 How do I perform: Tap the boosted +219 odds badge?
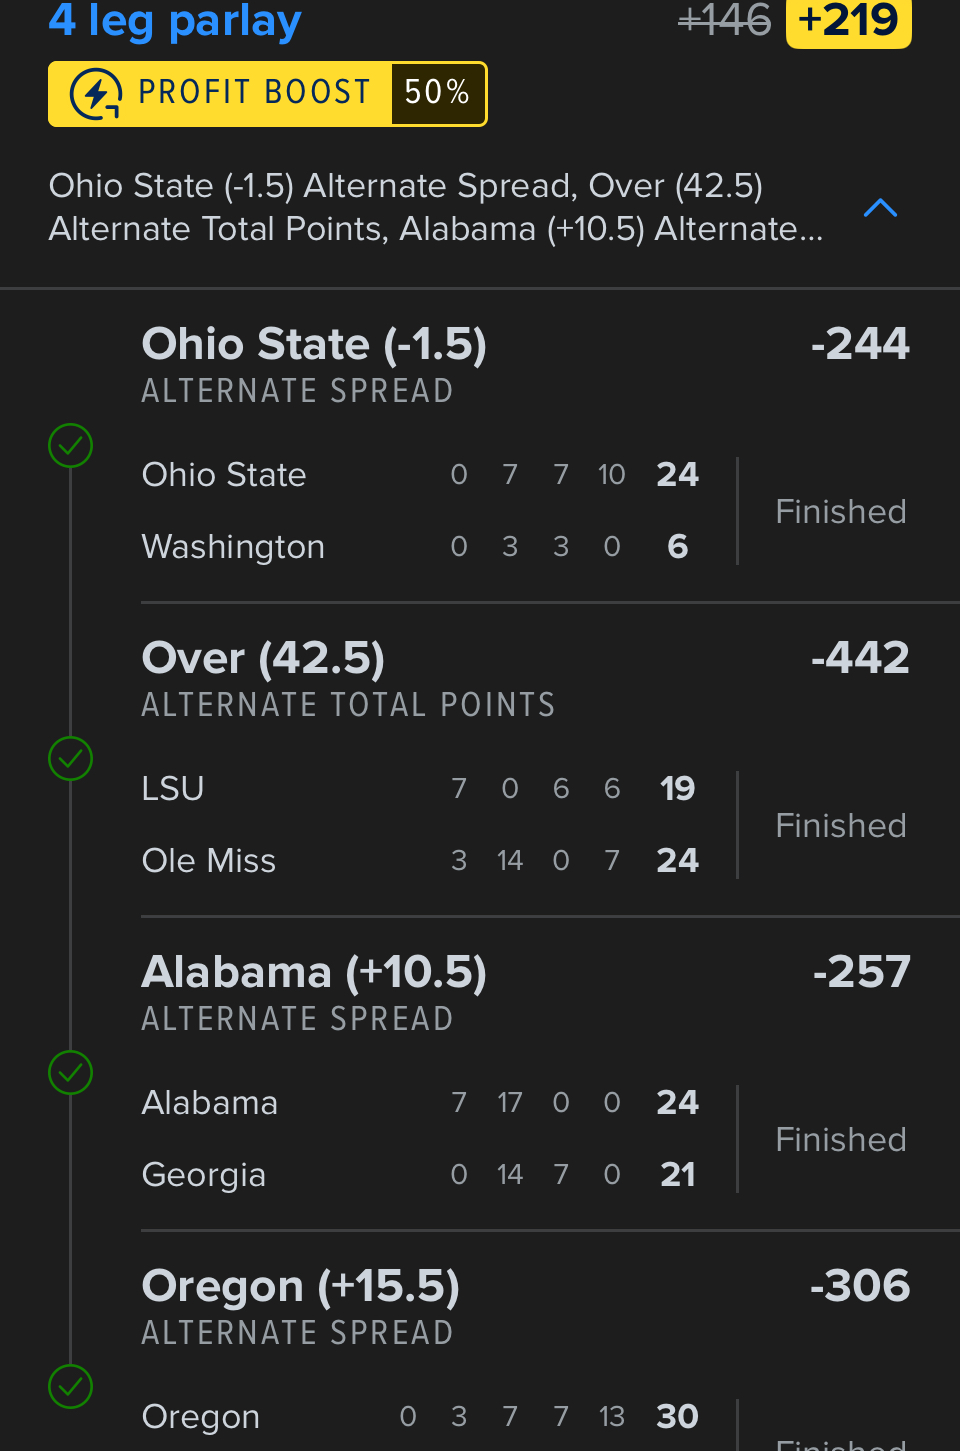click(x=848, y=20)
